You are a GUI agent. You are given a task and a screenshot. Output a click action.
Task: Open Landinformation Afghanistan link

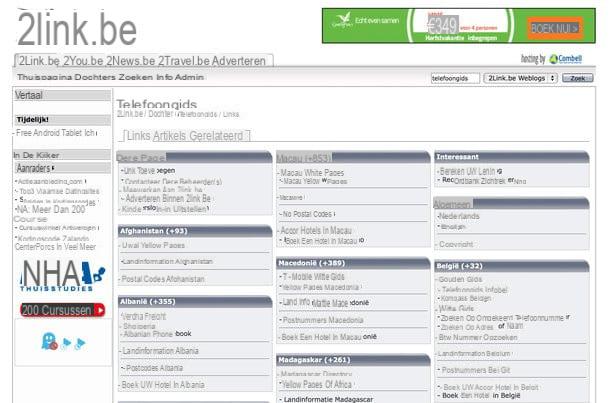[167, 261]
